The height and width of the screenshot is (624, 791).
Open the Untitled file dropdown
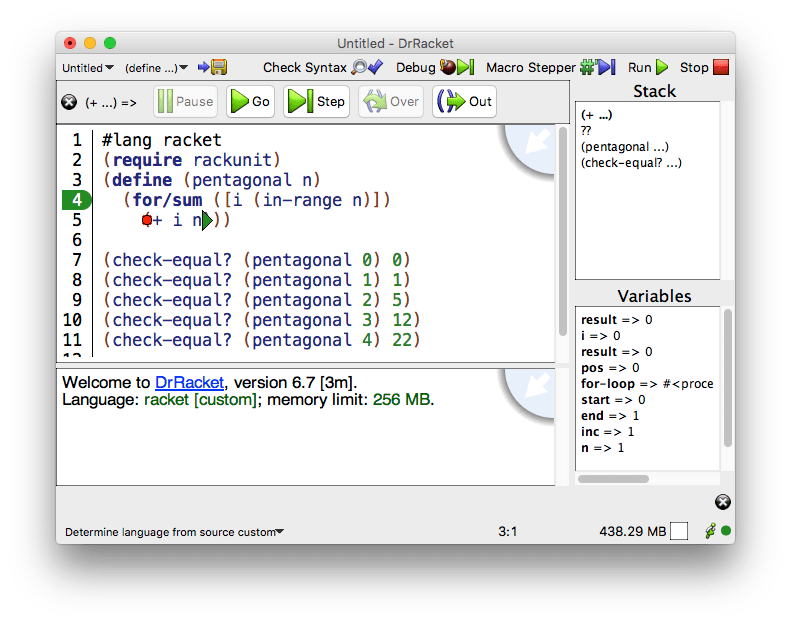(88, 68)
